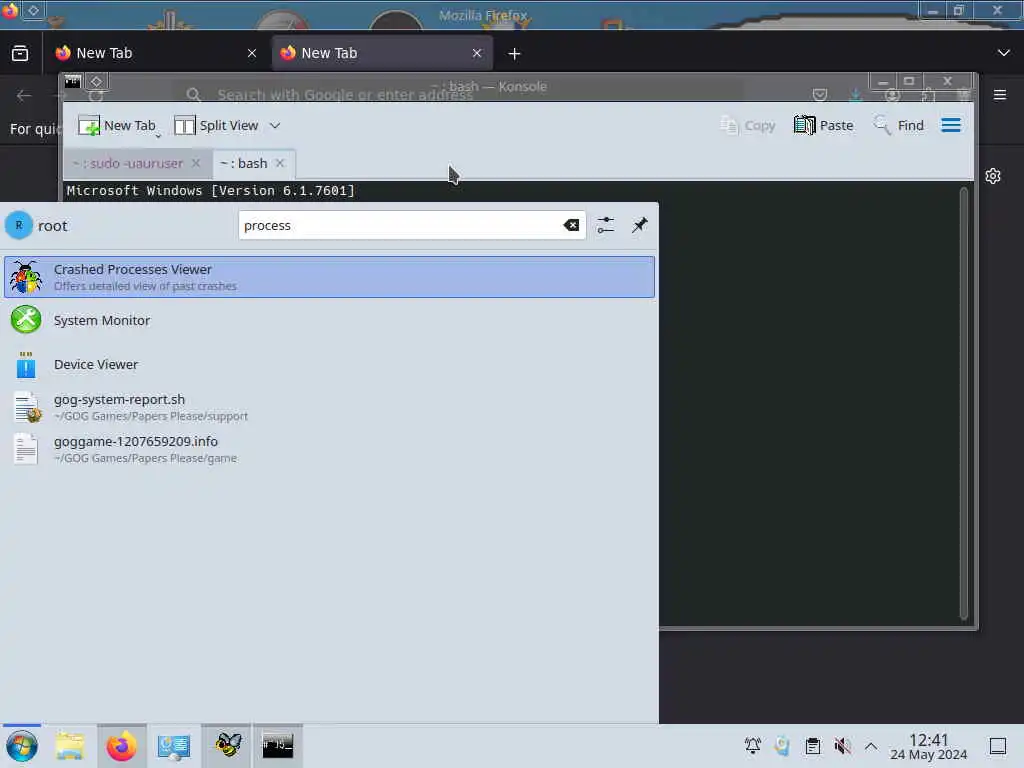The width and height of the screenshot is (1024, 768).
Task: Click Paste in Konsole toolbar
Action: pyautogui.click(x=824, y=125)
